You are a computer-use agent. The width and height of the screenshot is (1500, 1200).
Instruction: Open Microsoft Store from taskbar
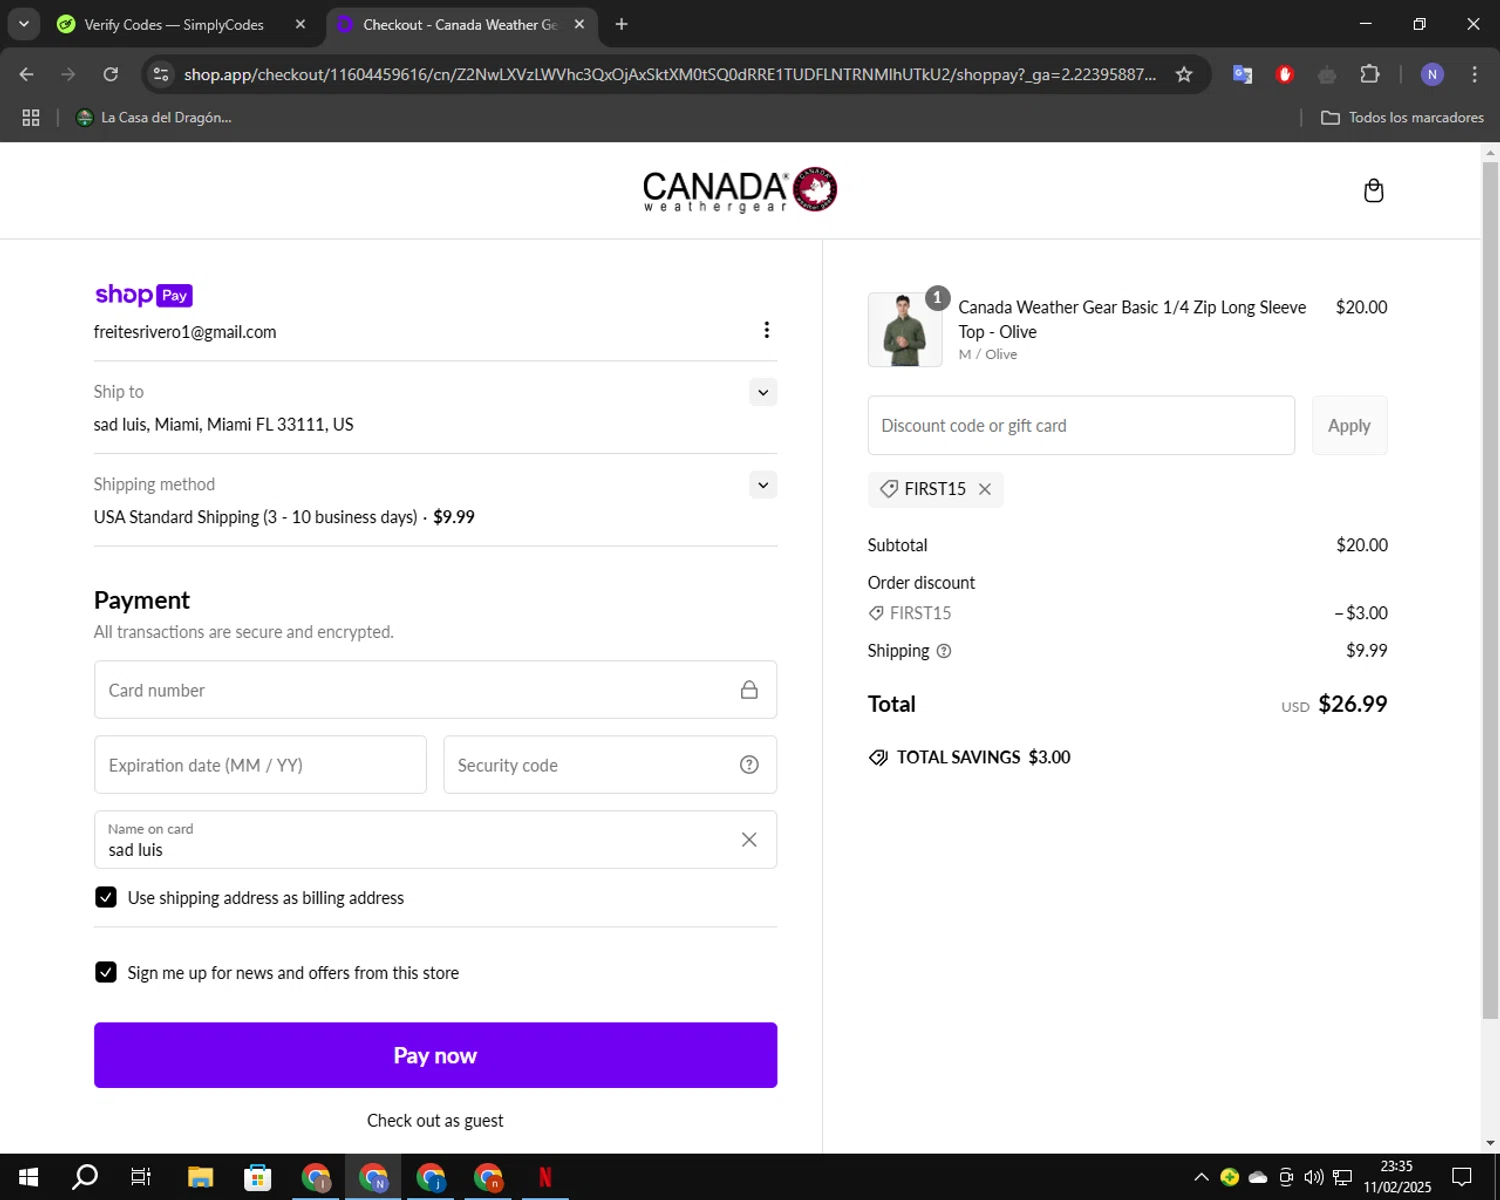(x=258, y=1177)
